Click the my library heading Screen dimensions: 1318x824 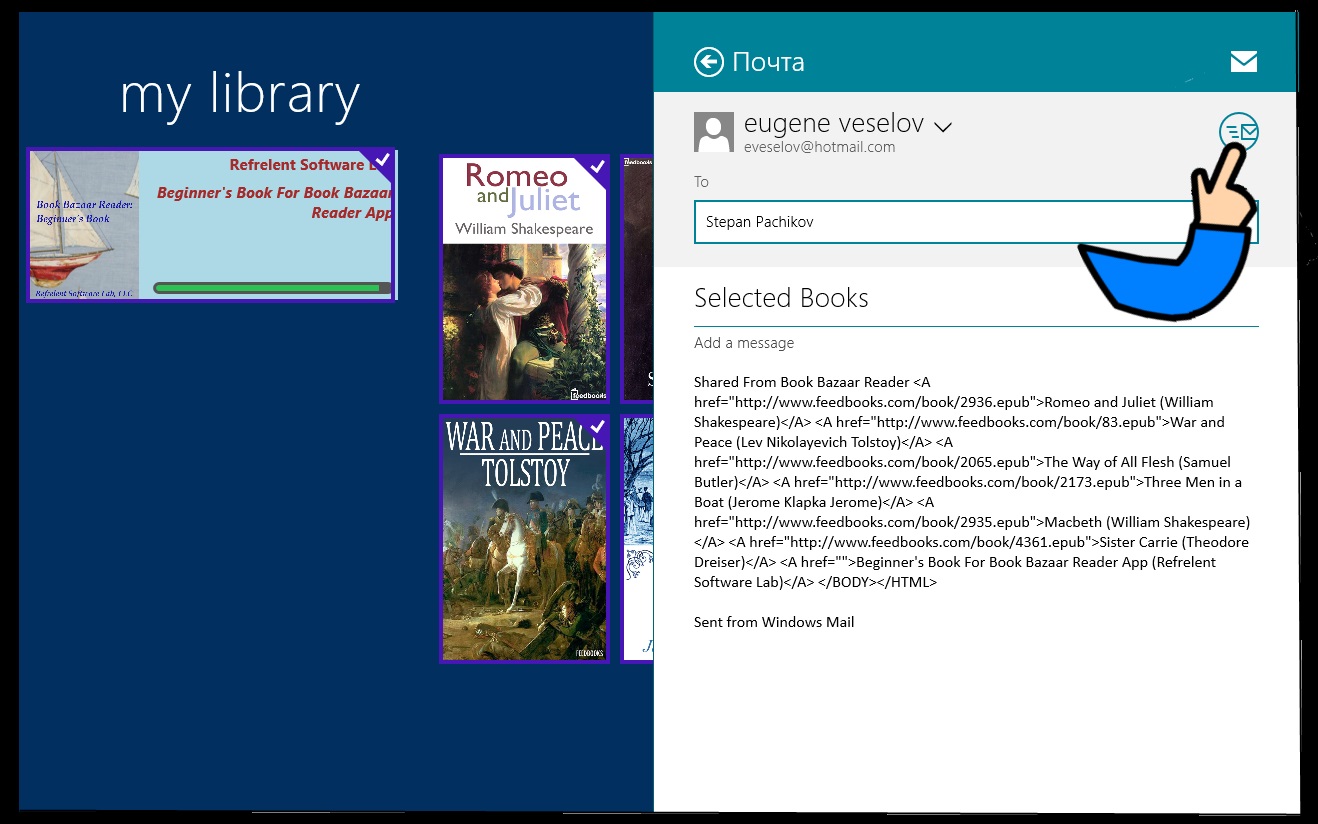239,95
